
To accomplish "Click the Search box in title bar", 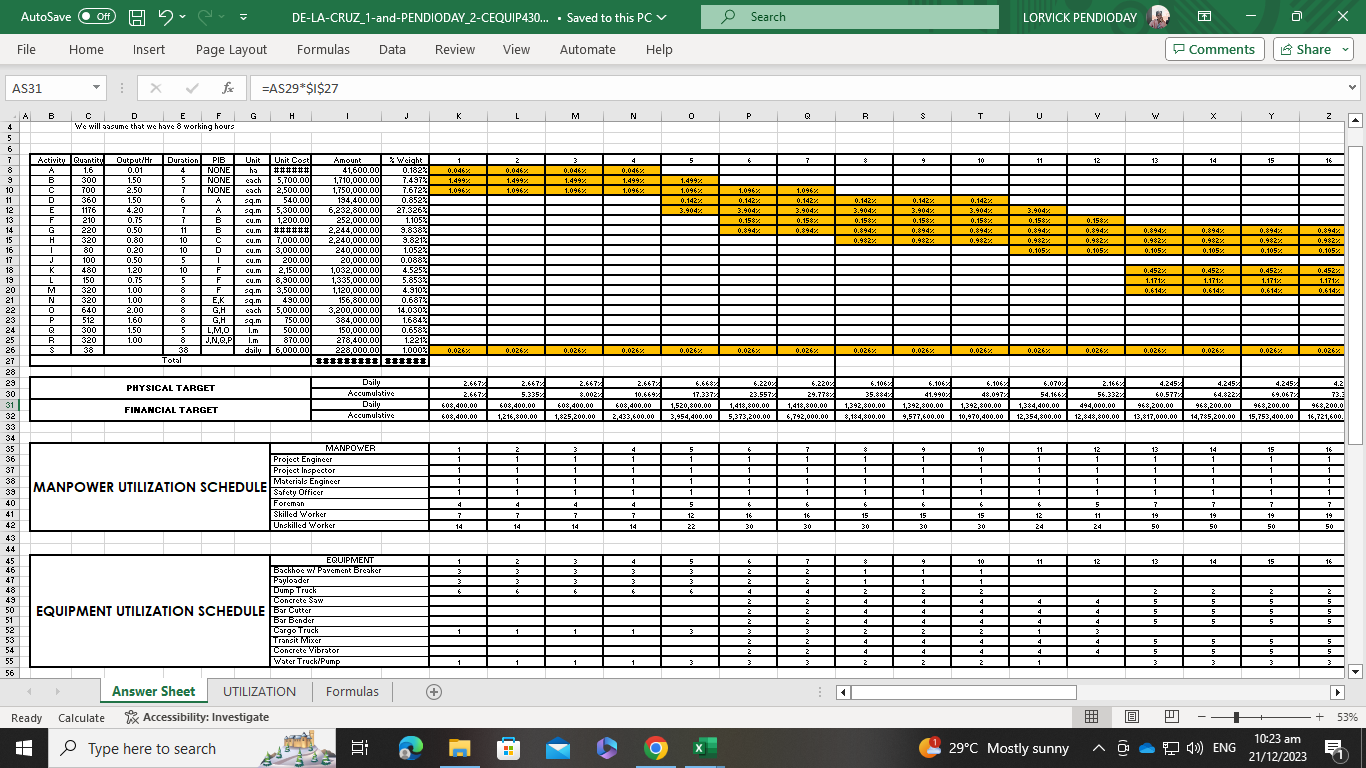I will coord(850,17).
